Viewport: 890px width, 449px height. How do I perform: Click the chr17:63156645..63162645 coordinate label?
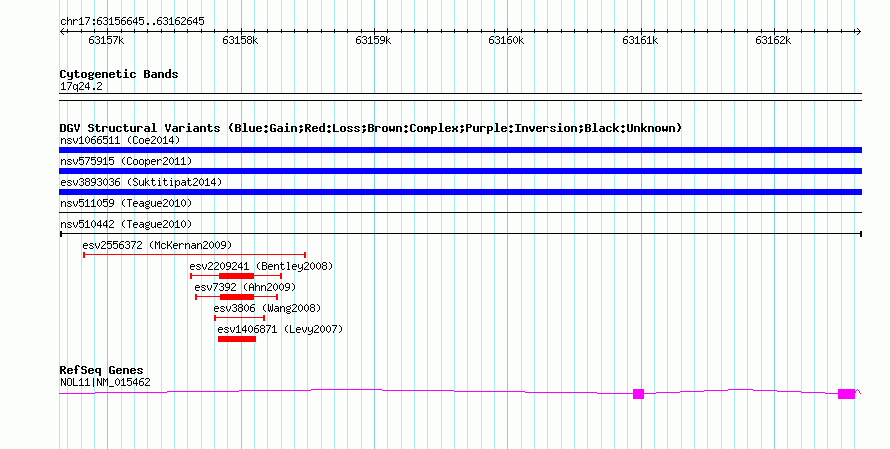click(x=132, y=22)
